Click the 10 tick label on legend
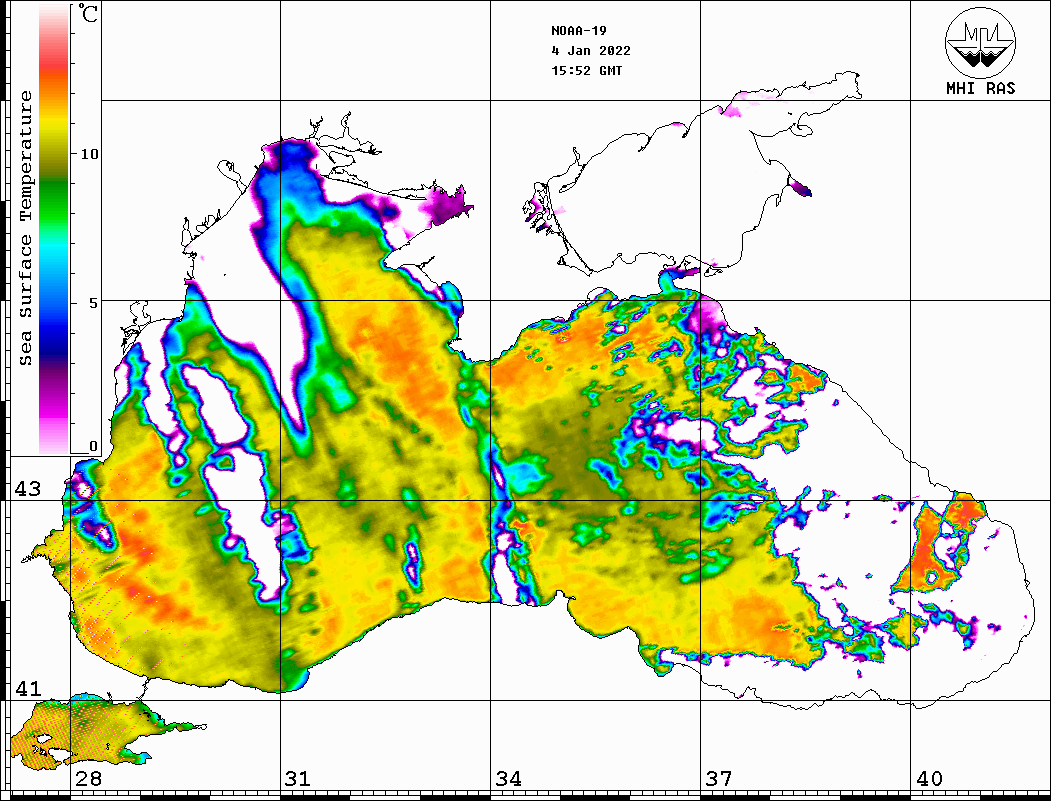 [x=90, y=155]
